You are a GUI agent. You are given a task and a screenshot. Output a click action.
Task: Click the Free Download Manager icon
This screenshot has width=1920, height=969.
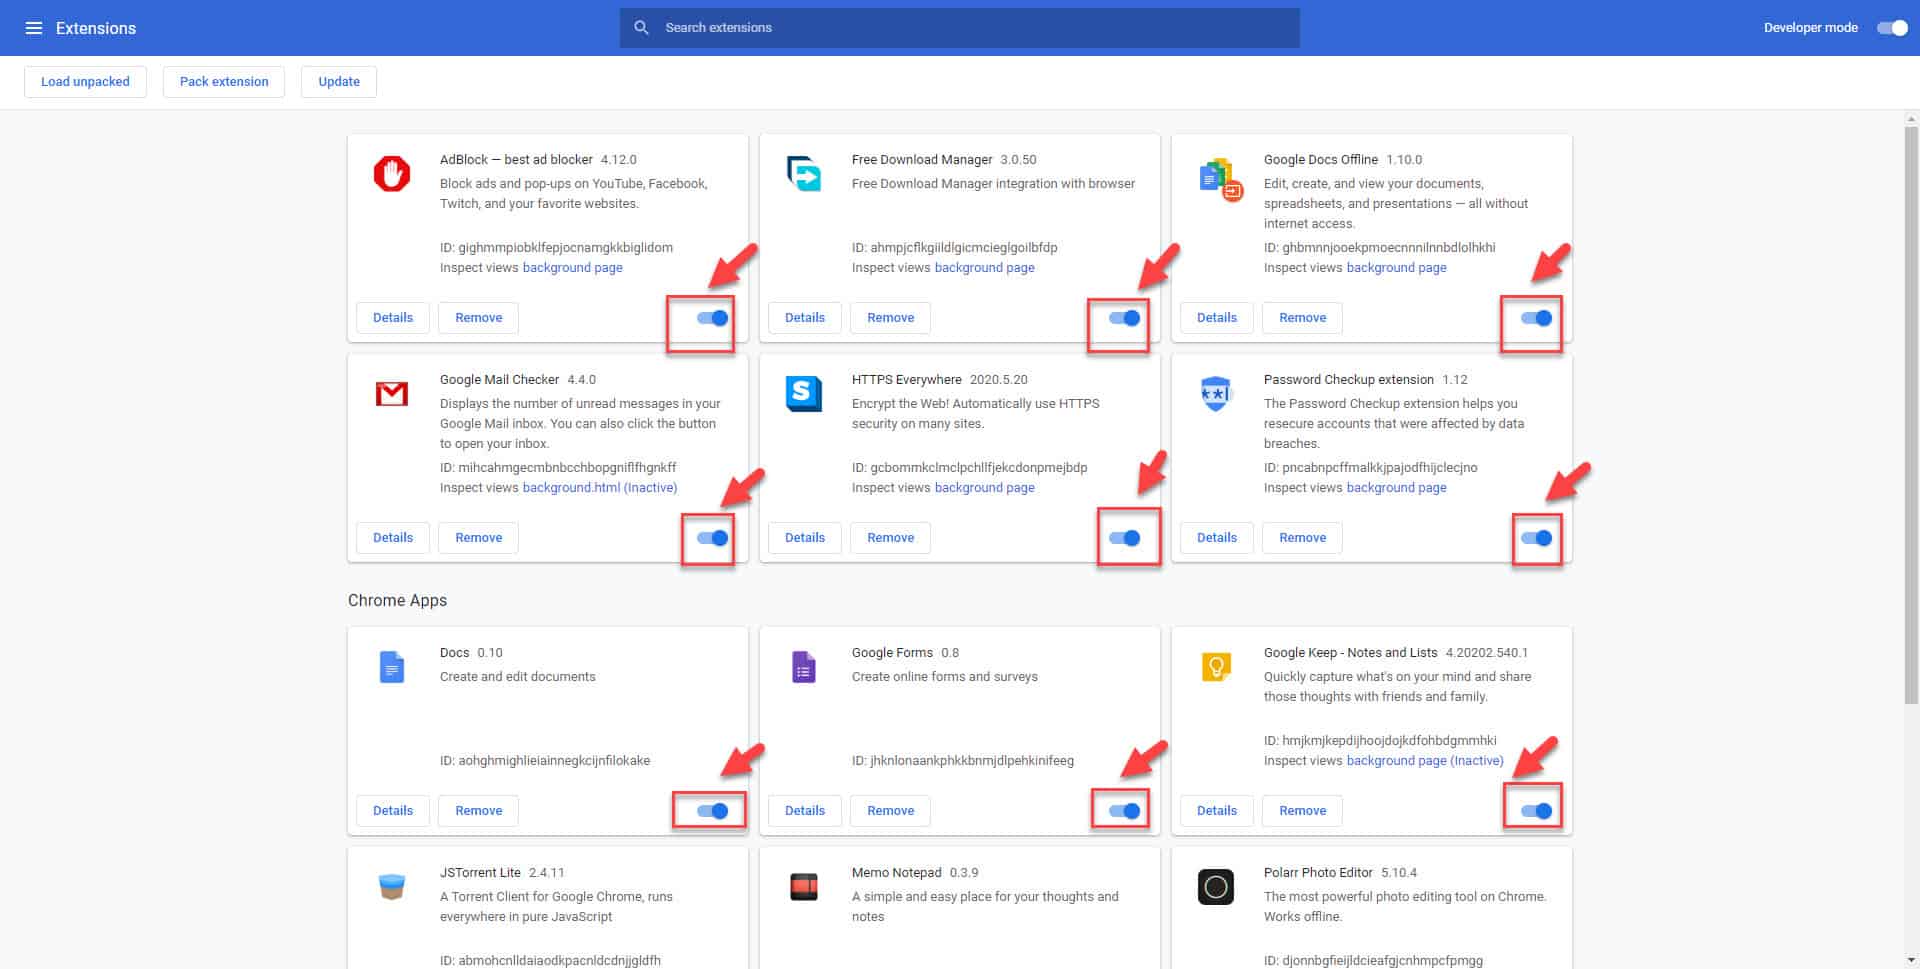tap(804, 173)
